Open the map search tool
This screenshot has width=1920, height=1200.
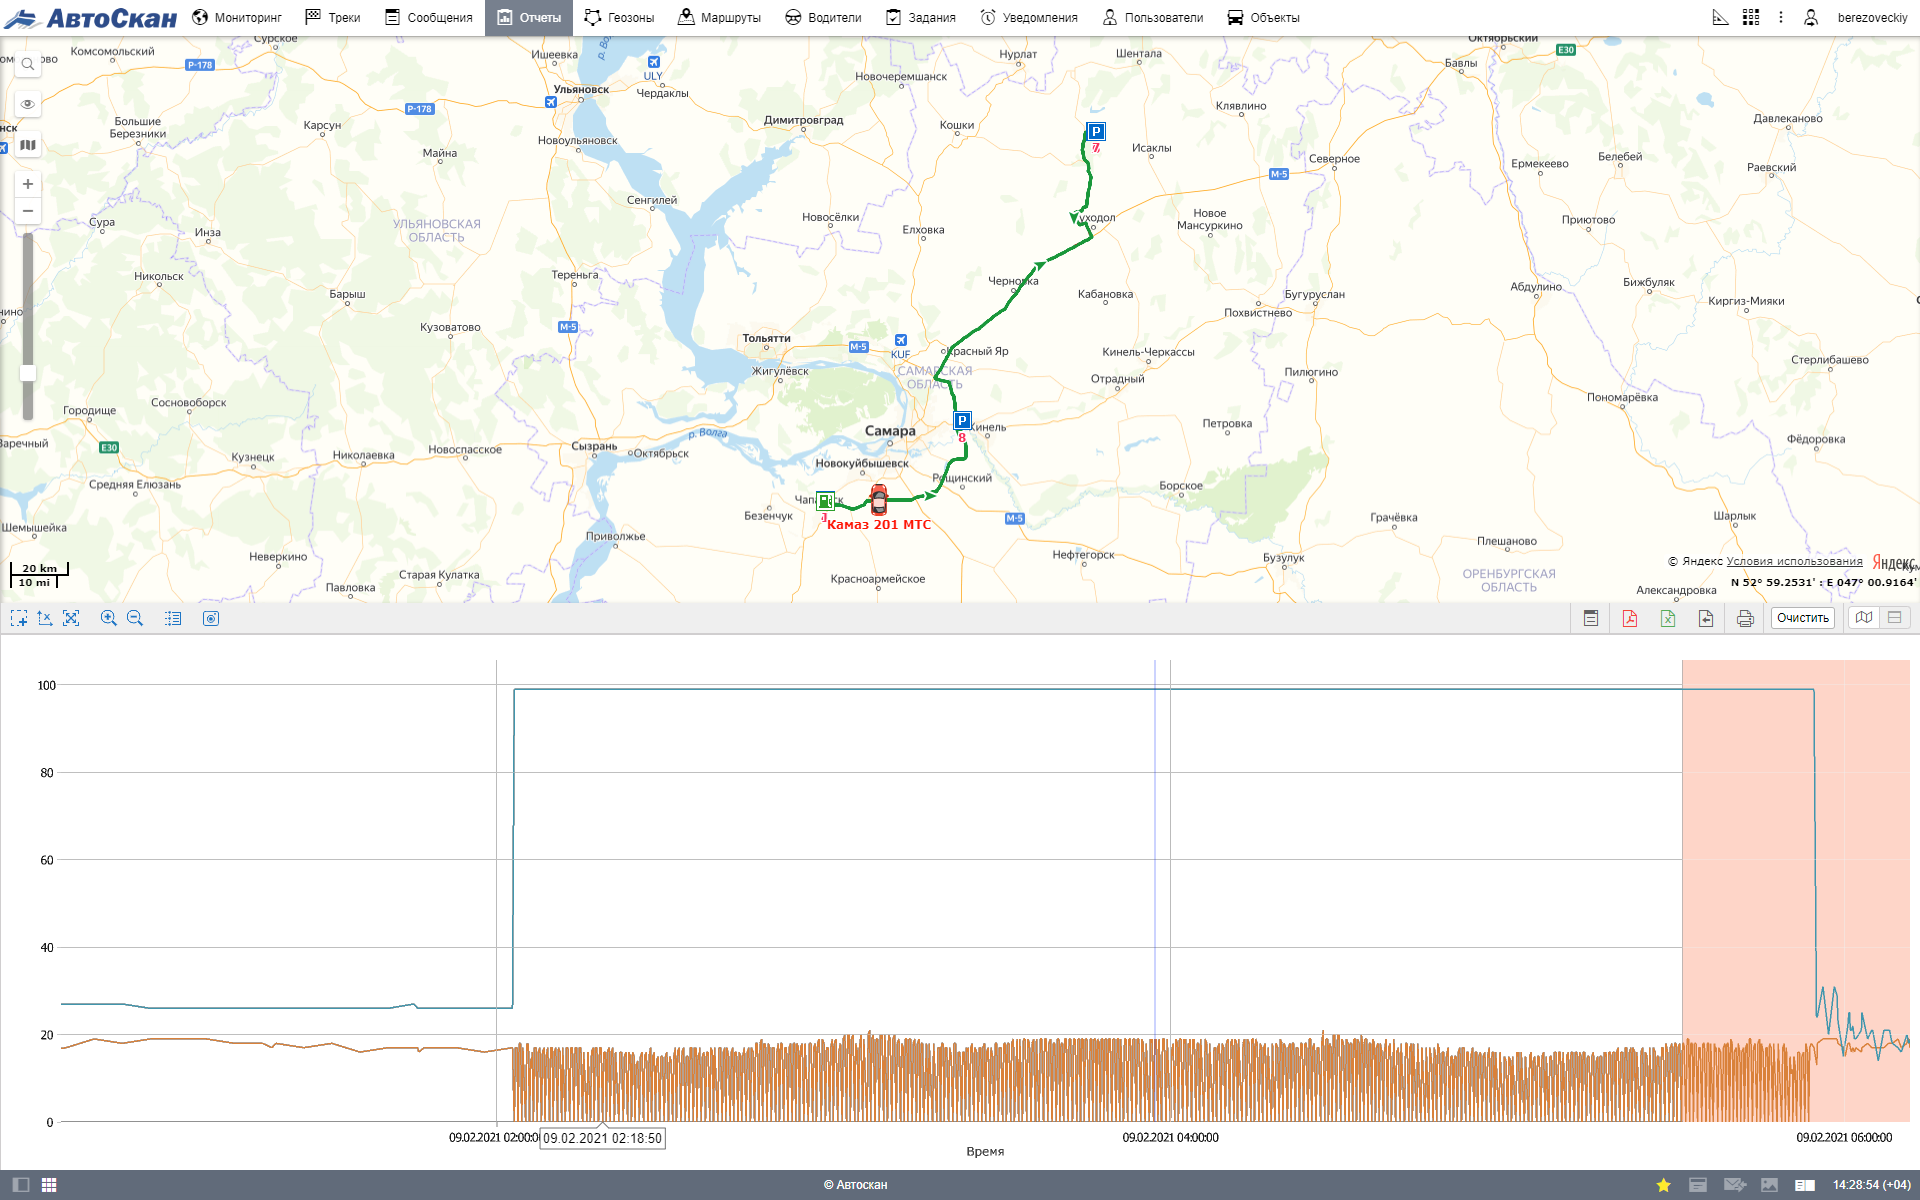pos(28,64)
